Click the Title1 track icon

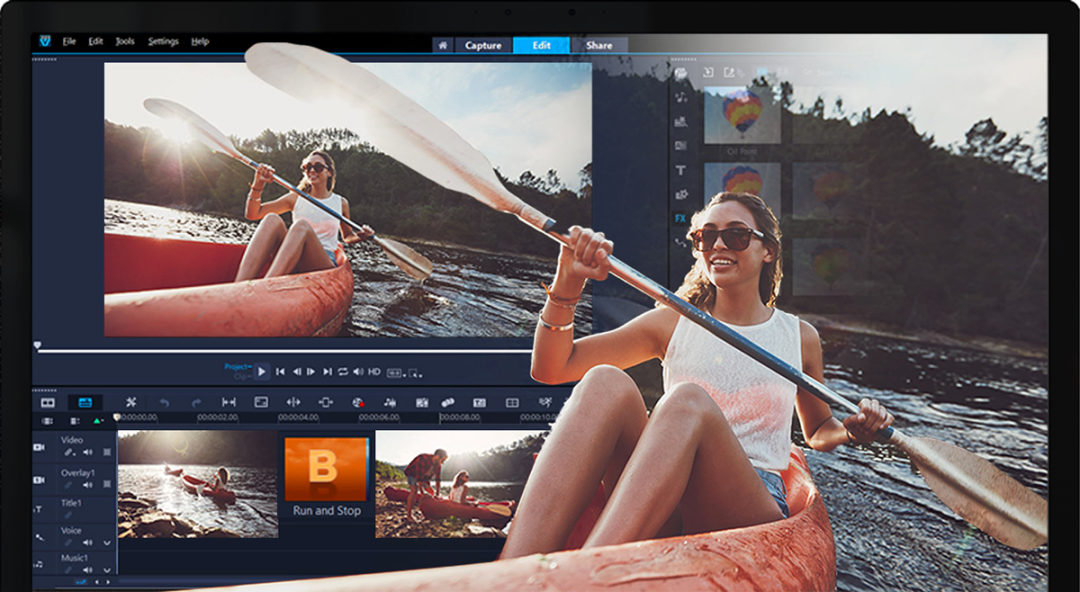pyautogui.click(x=39, y=509)
